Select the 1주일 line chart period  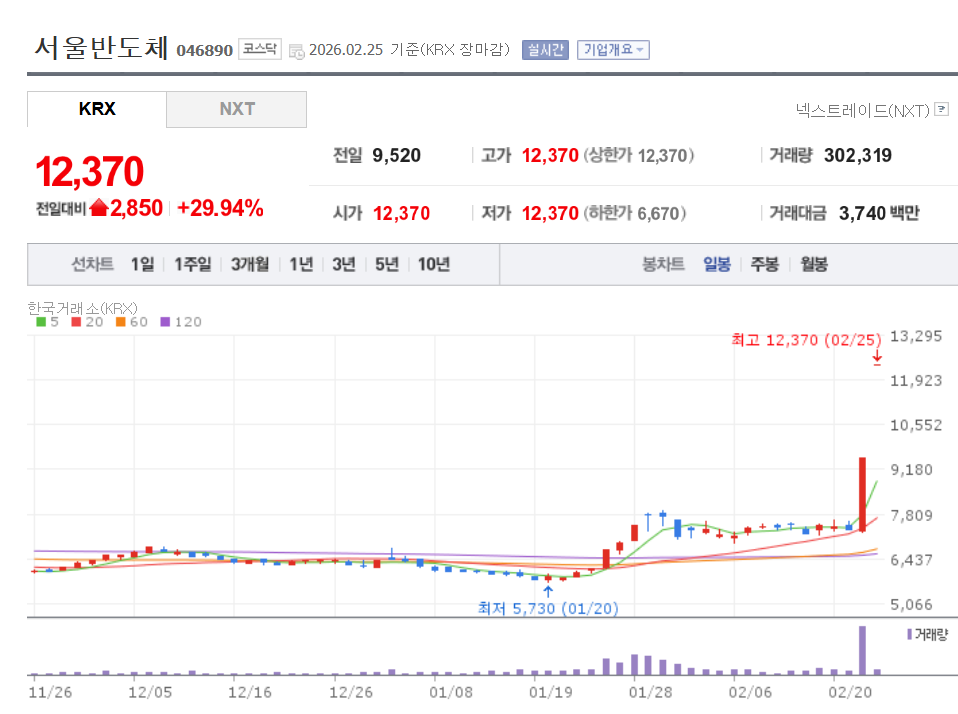pos(192,264)
